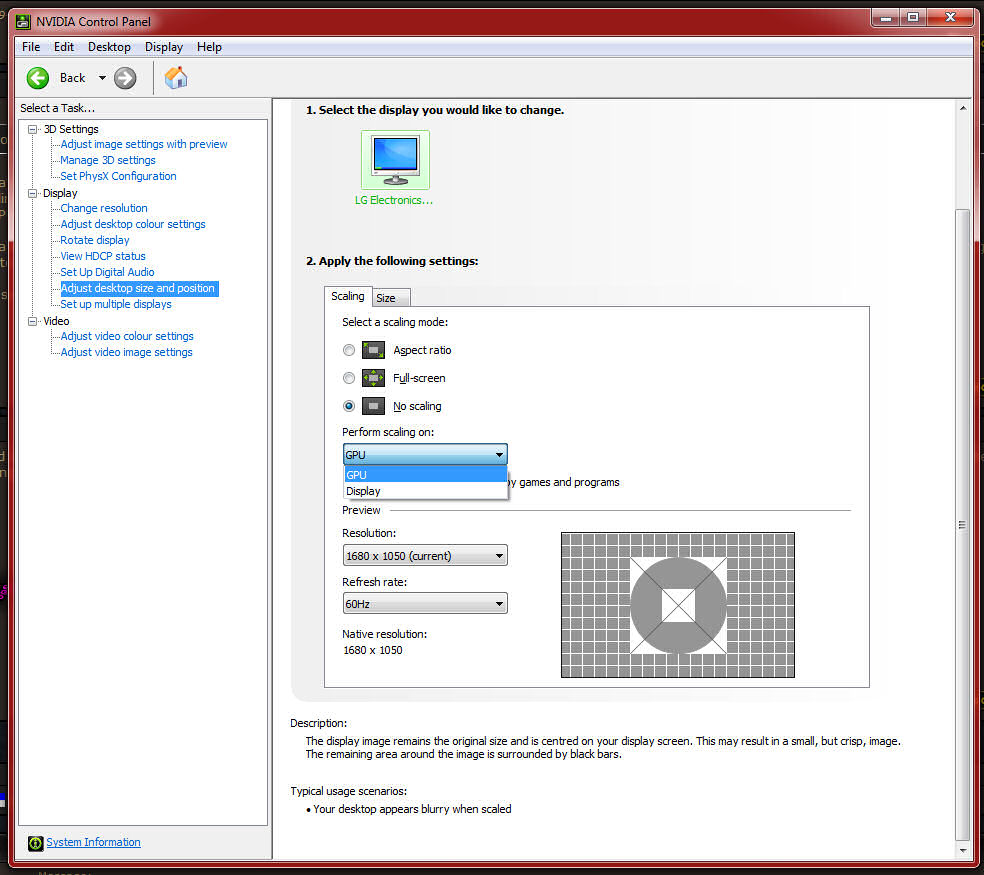This screenshot has width=984, height=875.
Task: Open the Refresh rate 60Hz dropdown
Action: (425, 604)
